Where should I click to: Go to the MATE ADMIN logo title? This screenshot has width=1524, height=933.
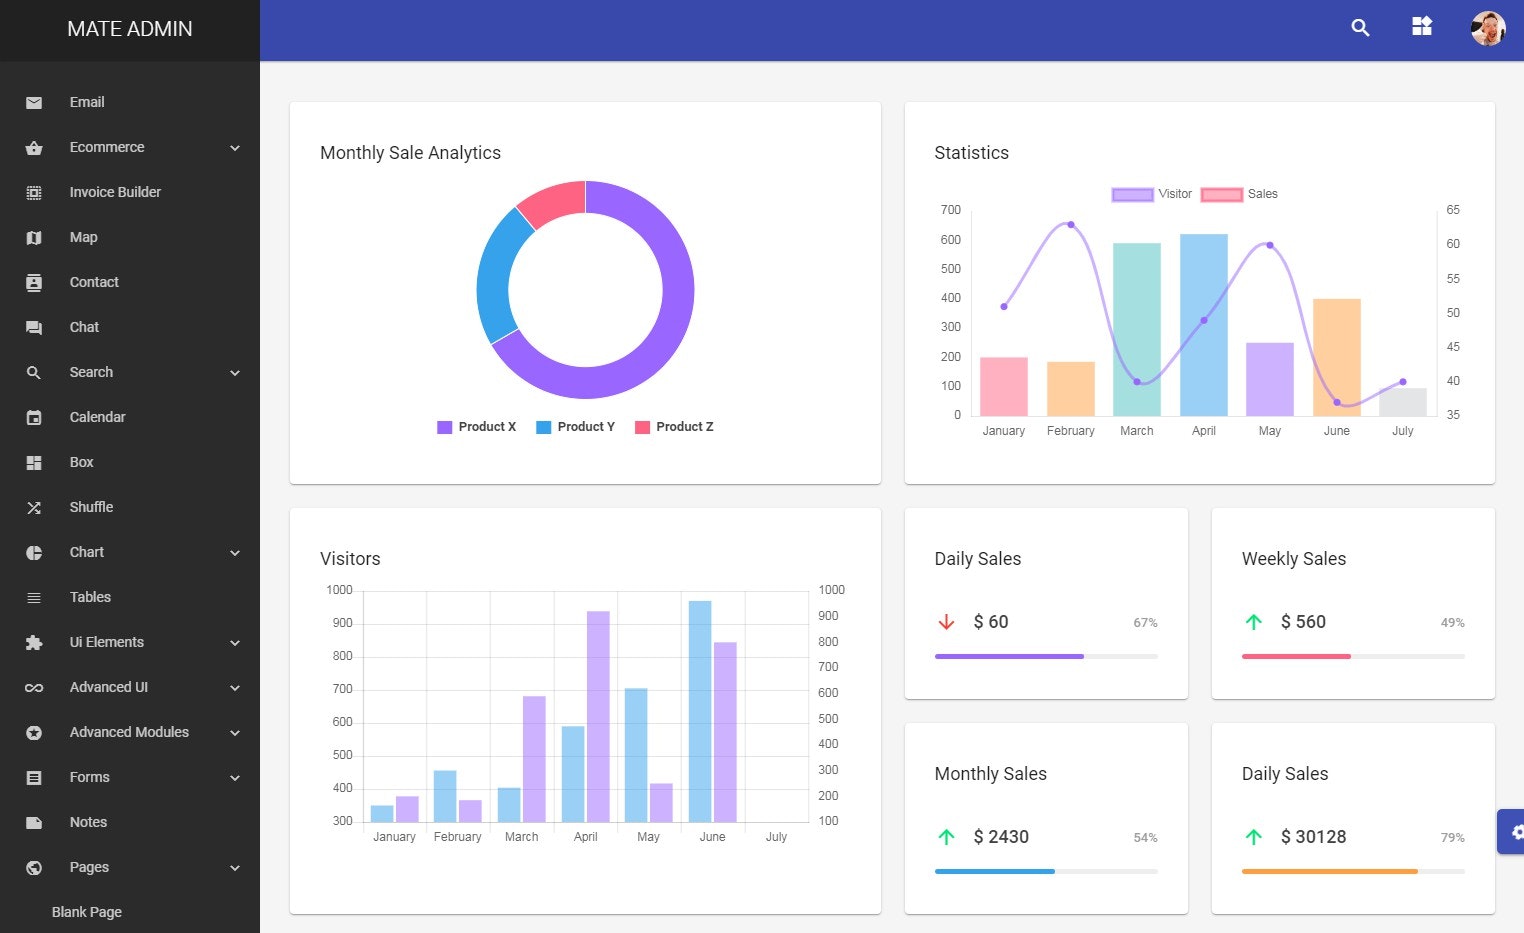pos(130,29)
